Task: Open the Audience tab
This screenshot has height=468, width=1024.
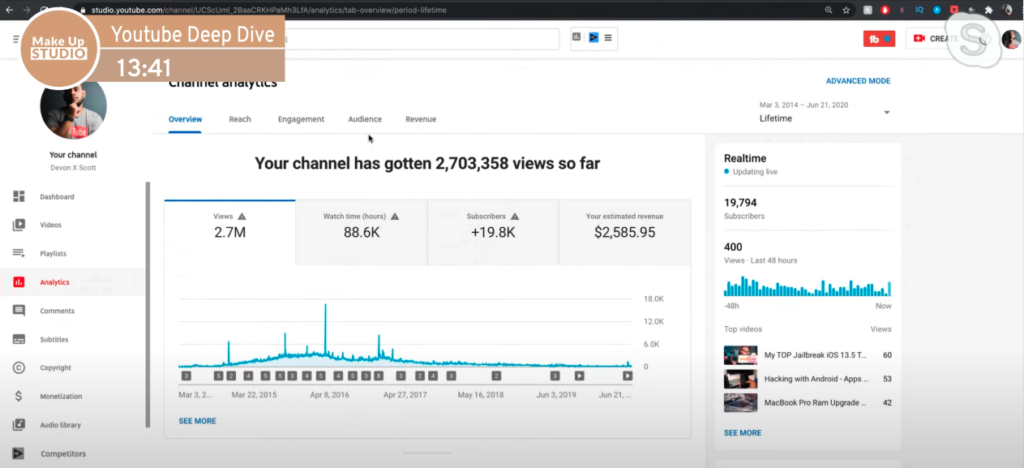Action: pyautogui.click(x=365, y=119)
